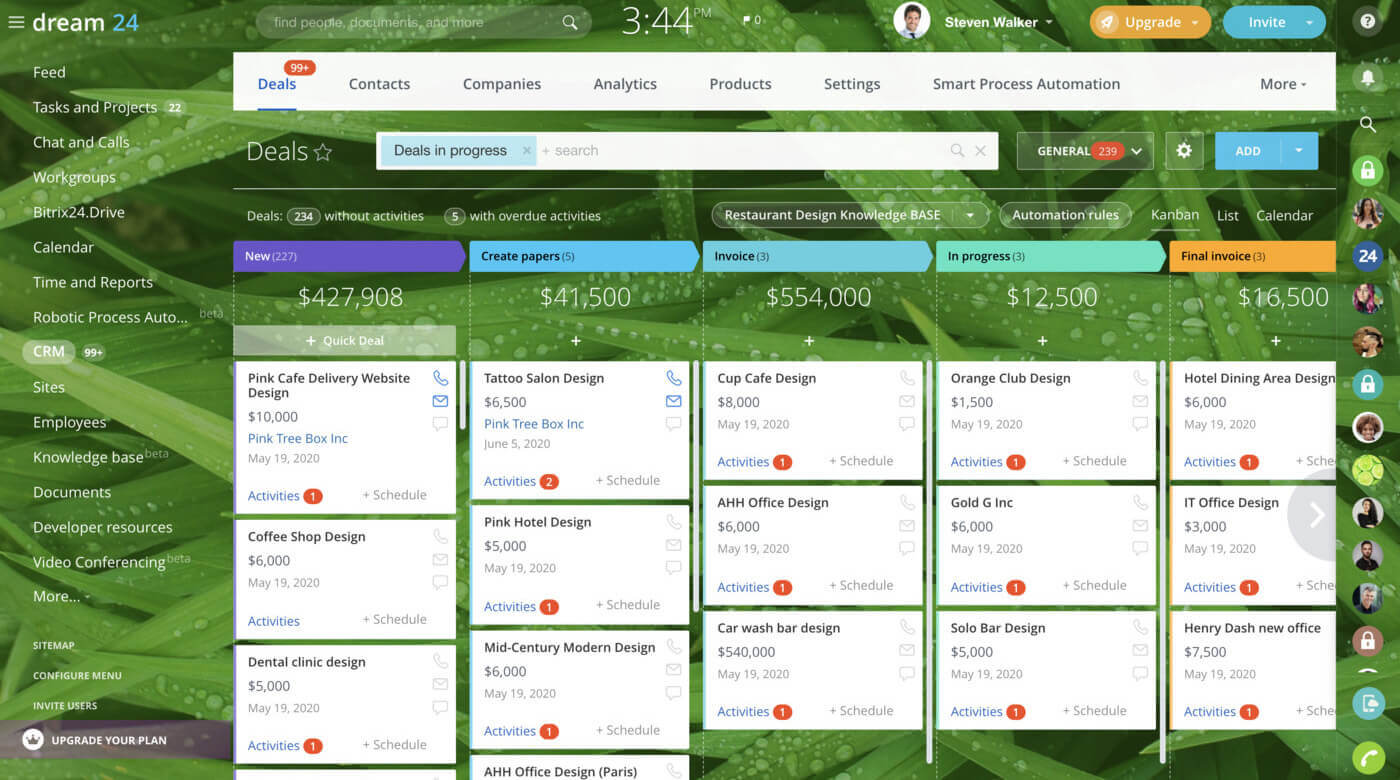Remove the Deals in progress filter chip
This screenshot has width=1400, height=780.
pyautogui.click(x=526, y=150)
